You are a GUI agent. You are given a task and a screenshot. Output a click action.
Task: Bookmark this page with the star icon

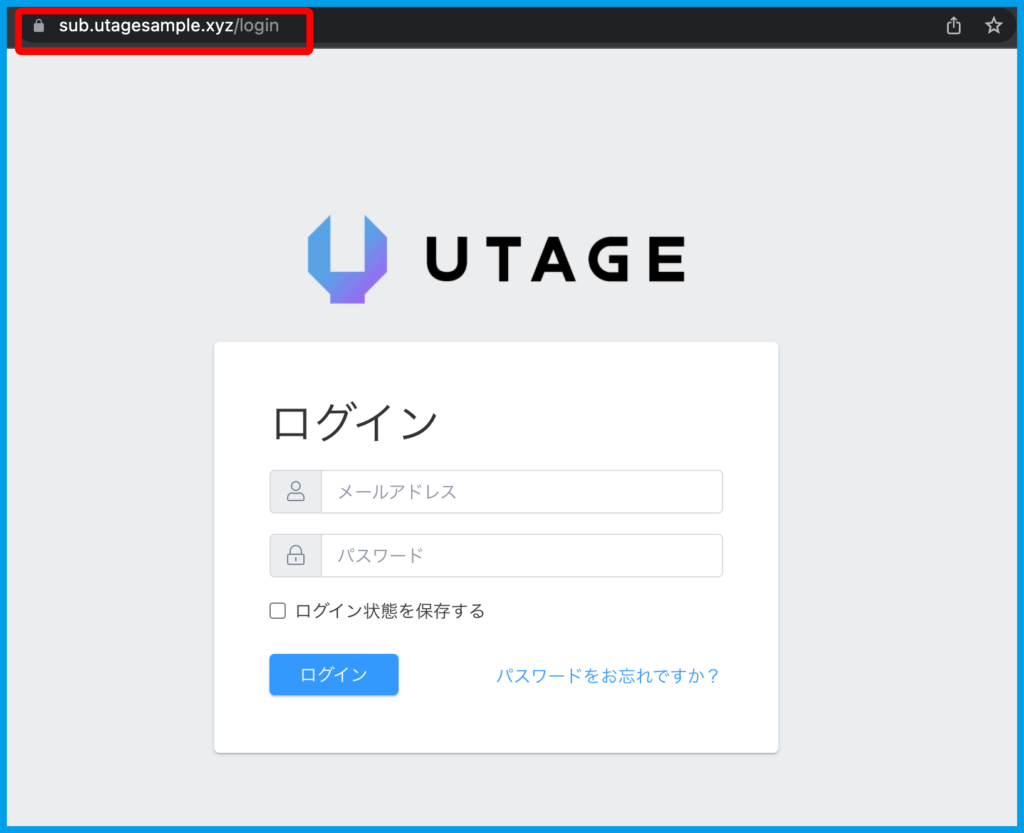993,26
